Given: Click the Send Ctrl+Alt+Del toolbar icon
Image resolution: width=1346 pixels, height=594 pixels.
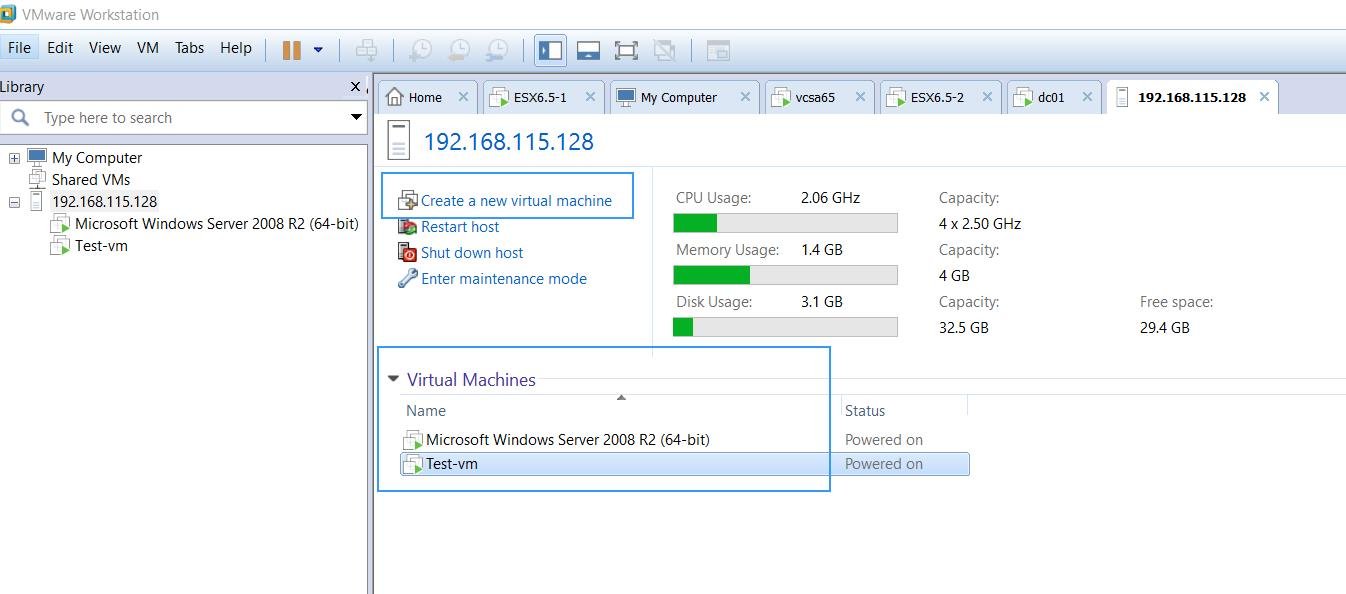Looking at the screenshot, I should pyautogui.click(x=367, y=50).
